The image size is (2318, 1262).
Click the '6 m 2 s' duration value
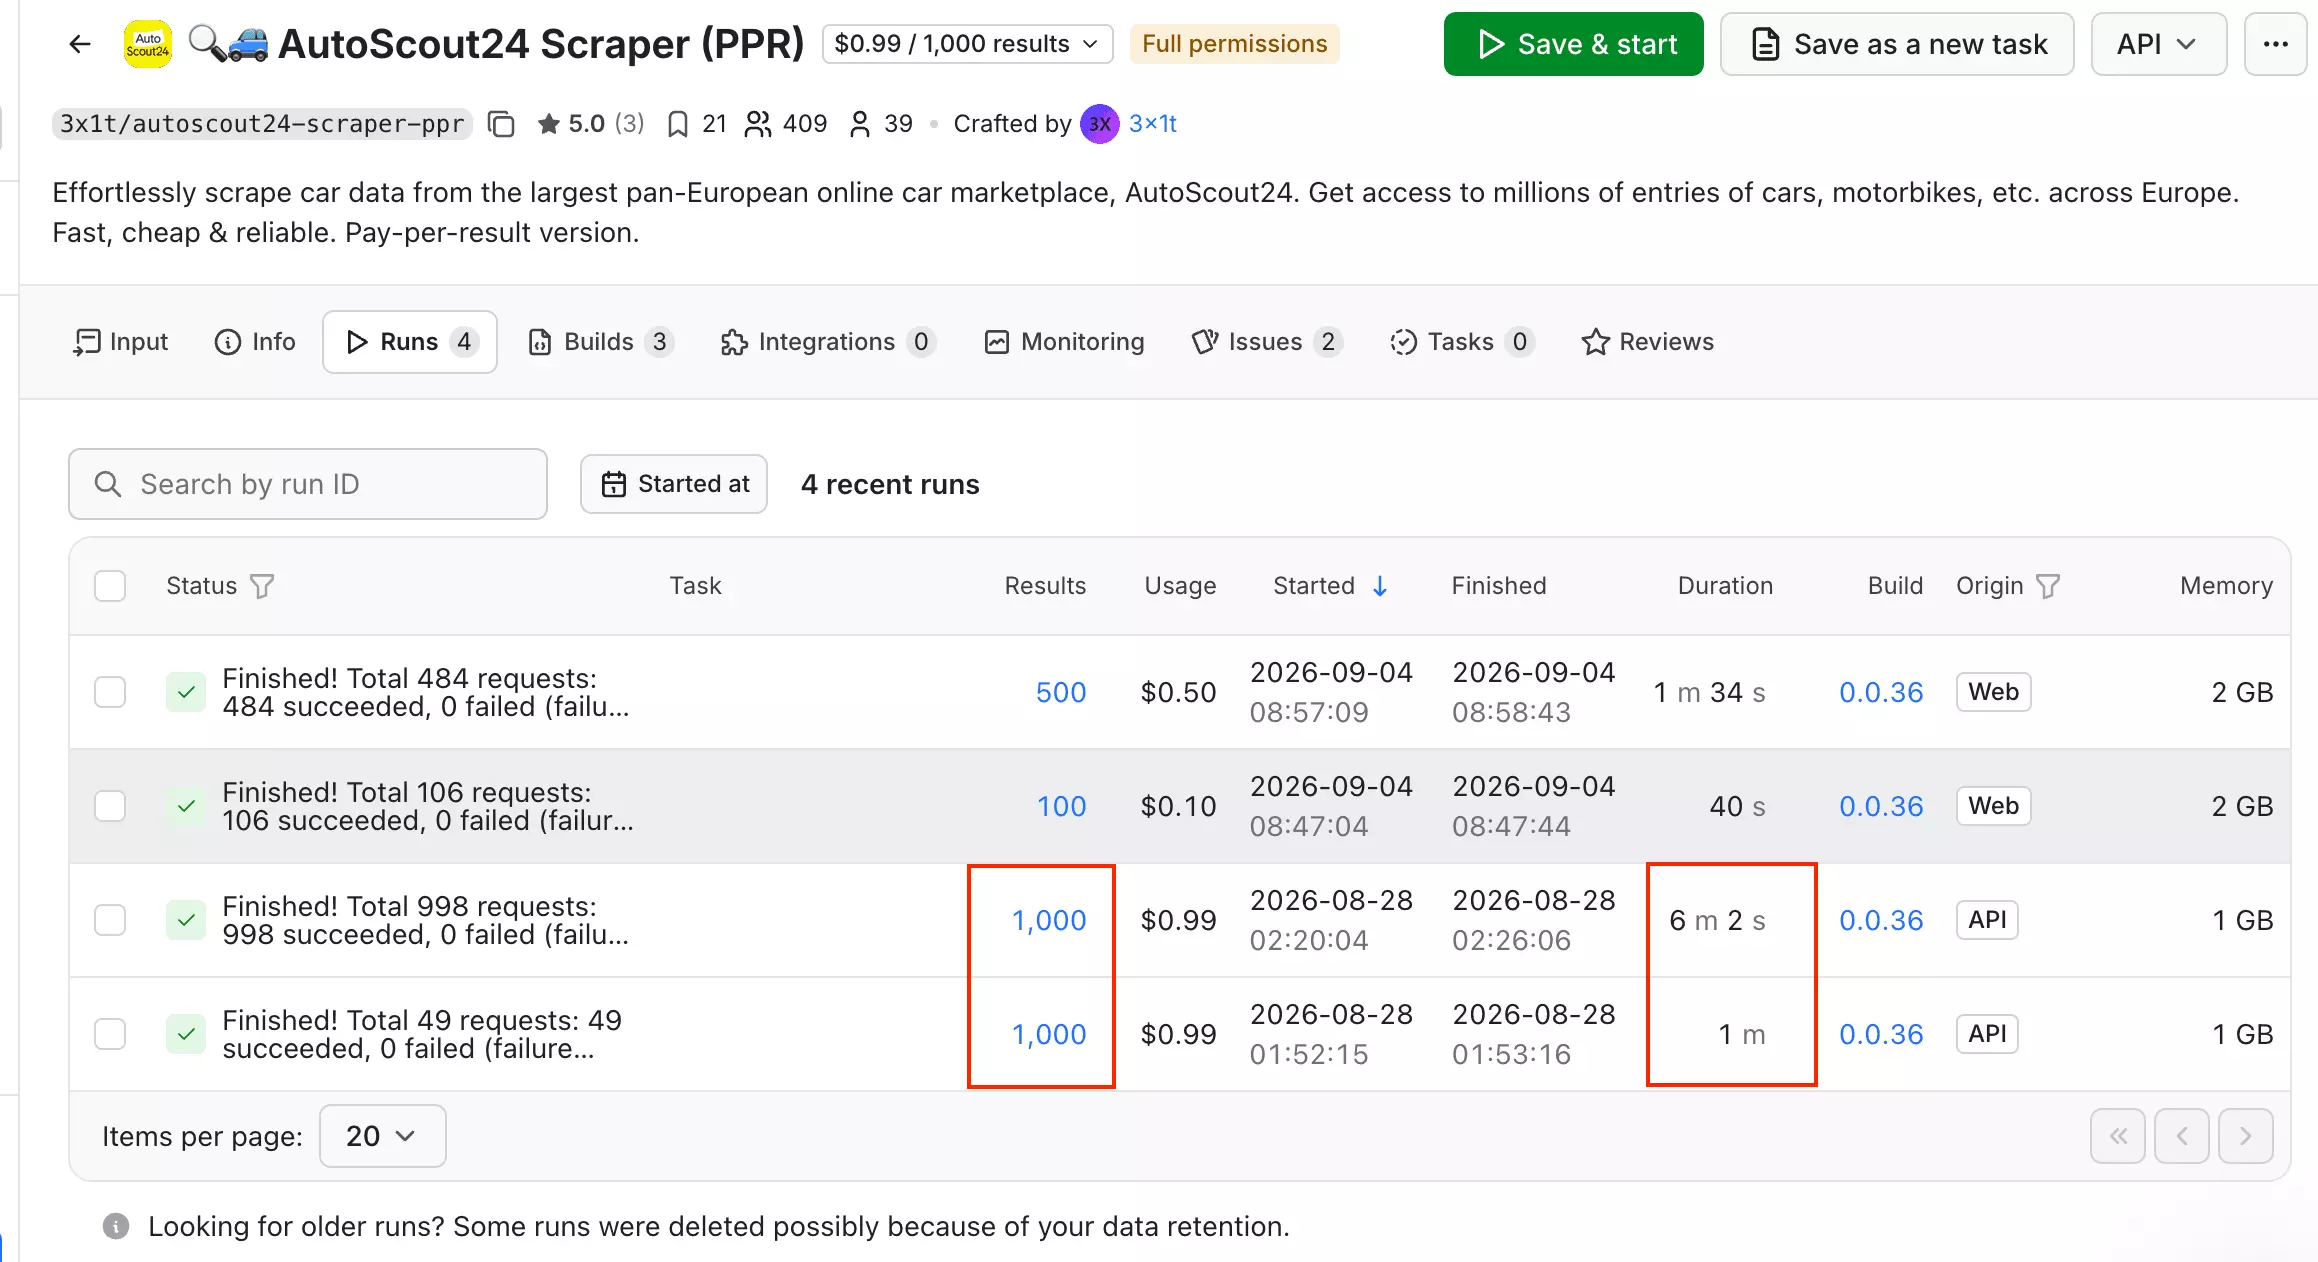(1717, 920)
